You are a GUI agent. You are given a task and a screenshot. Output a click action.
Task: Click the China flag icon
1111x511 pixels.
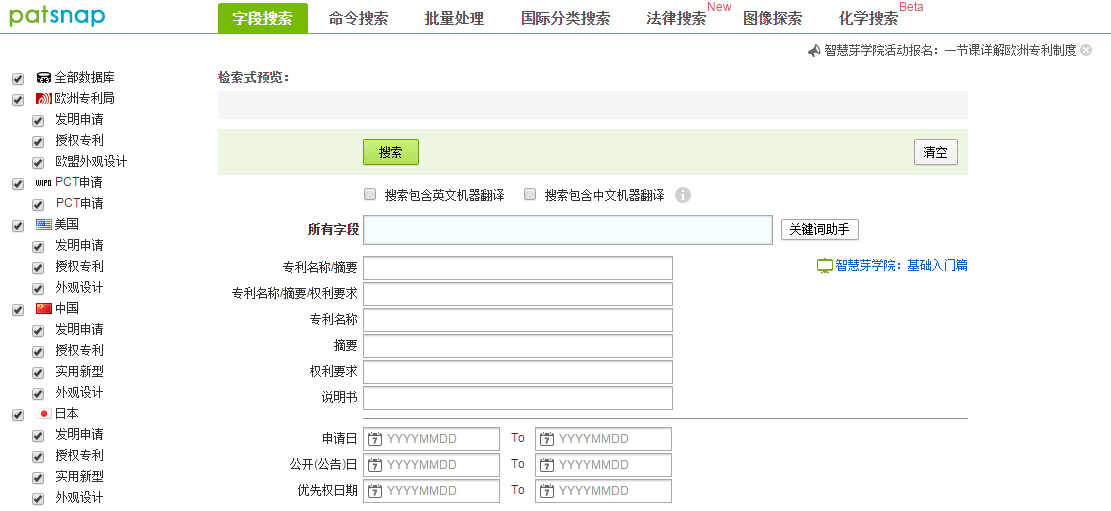pyautogui.click(x=43, y=308)
